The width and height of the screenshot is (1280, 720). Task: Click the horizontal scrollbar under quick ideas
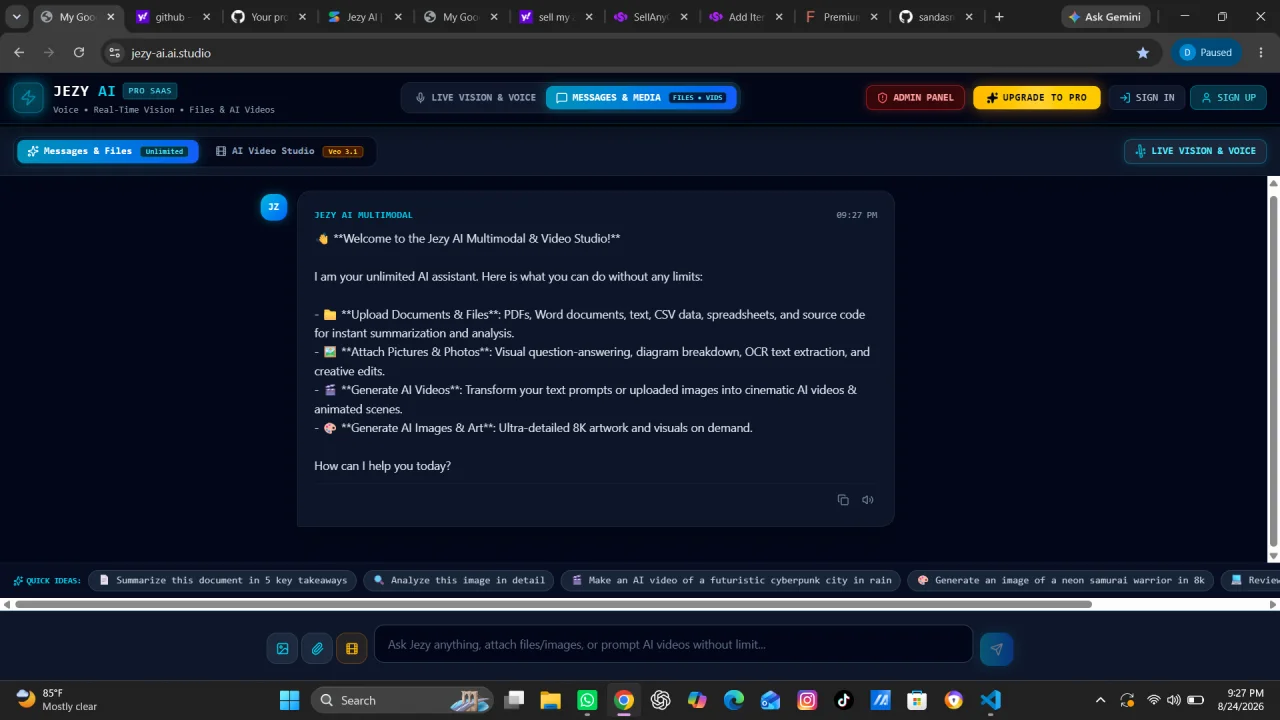pos(553,604)
